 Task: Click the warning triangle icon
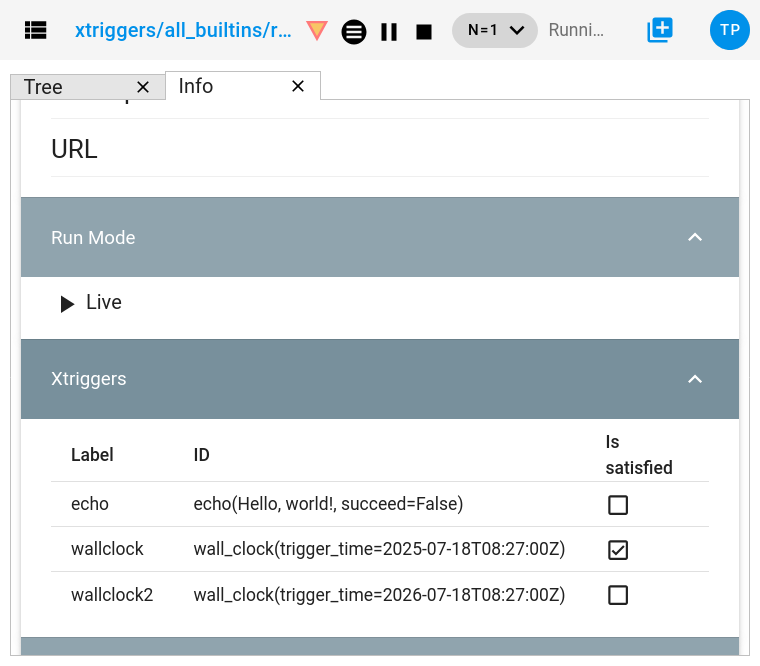point(316,30)
